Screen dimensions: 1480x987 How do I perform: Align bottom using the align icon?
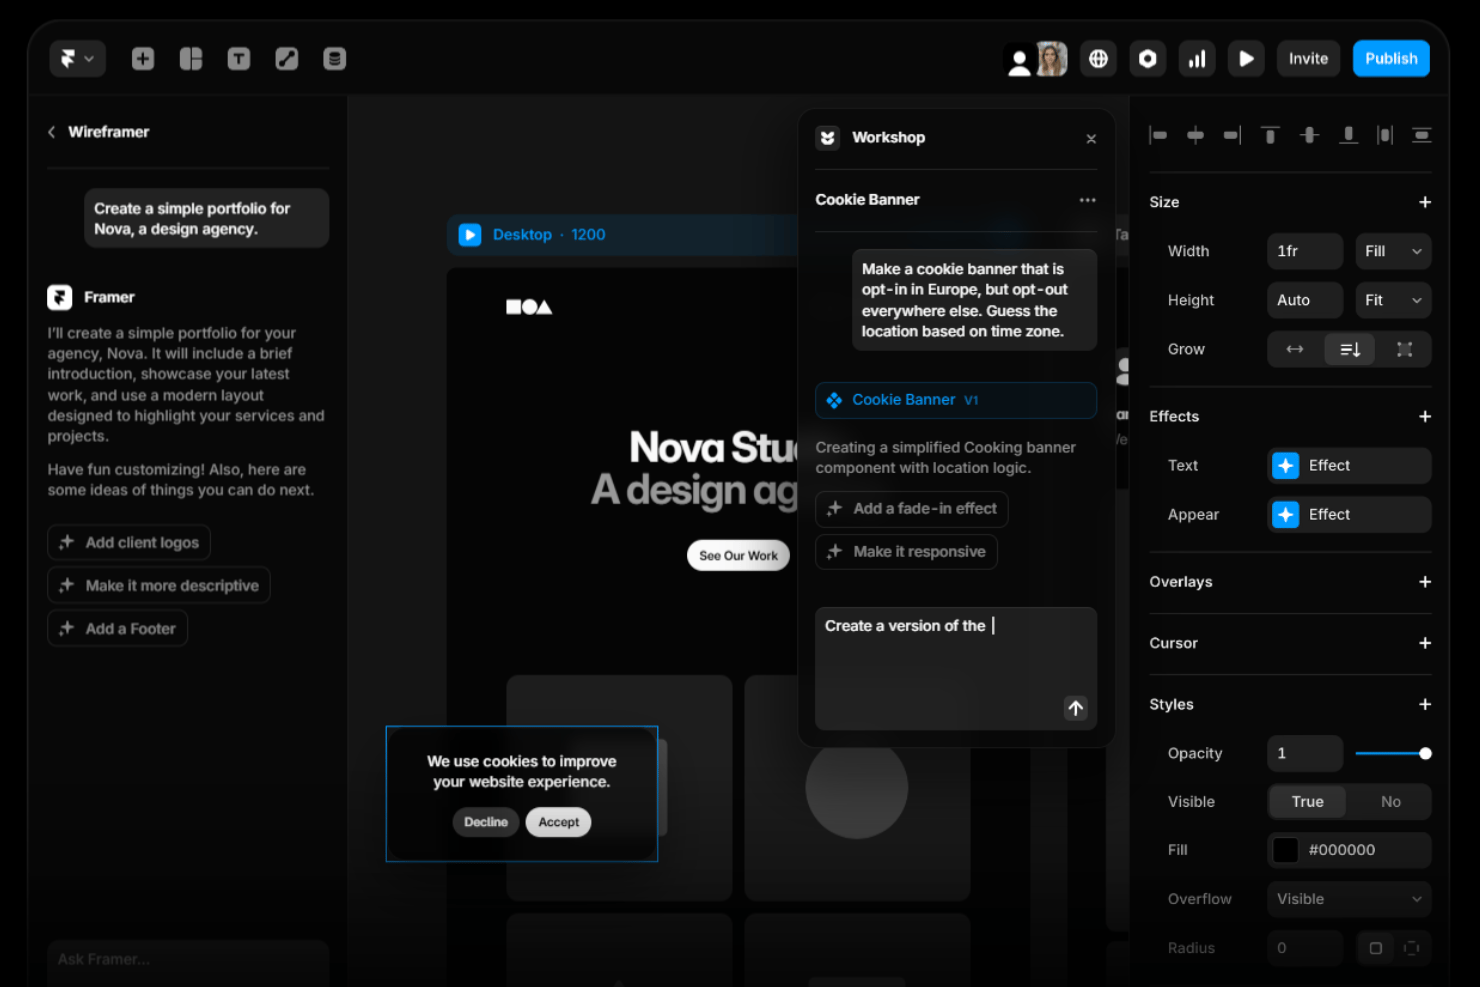pyautogui.click(x=1348, y=135)
